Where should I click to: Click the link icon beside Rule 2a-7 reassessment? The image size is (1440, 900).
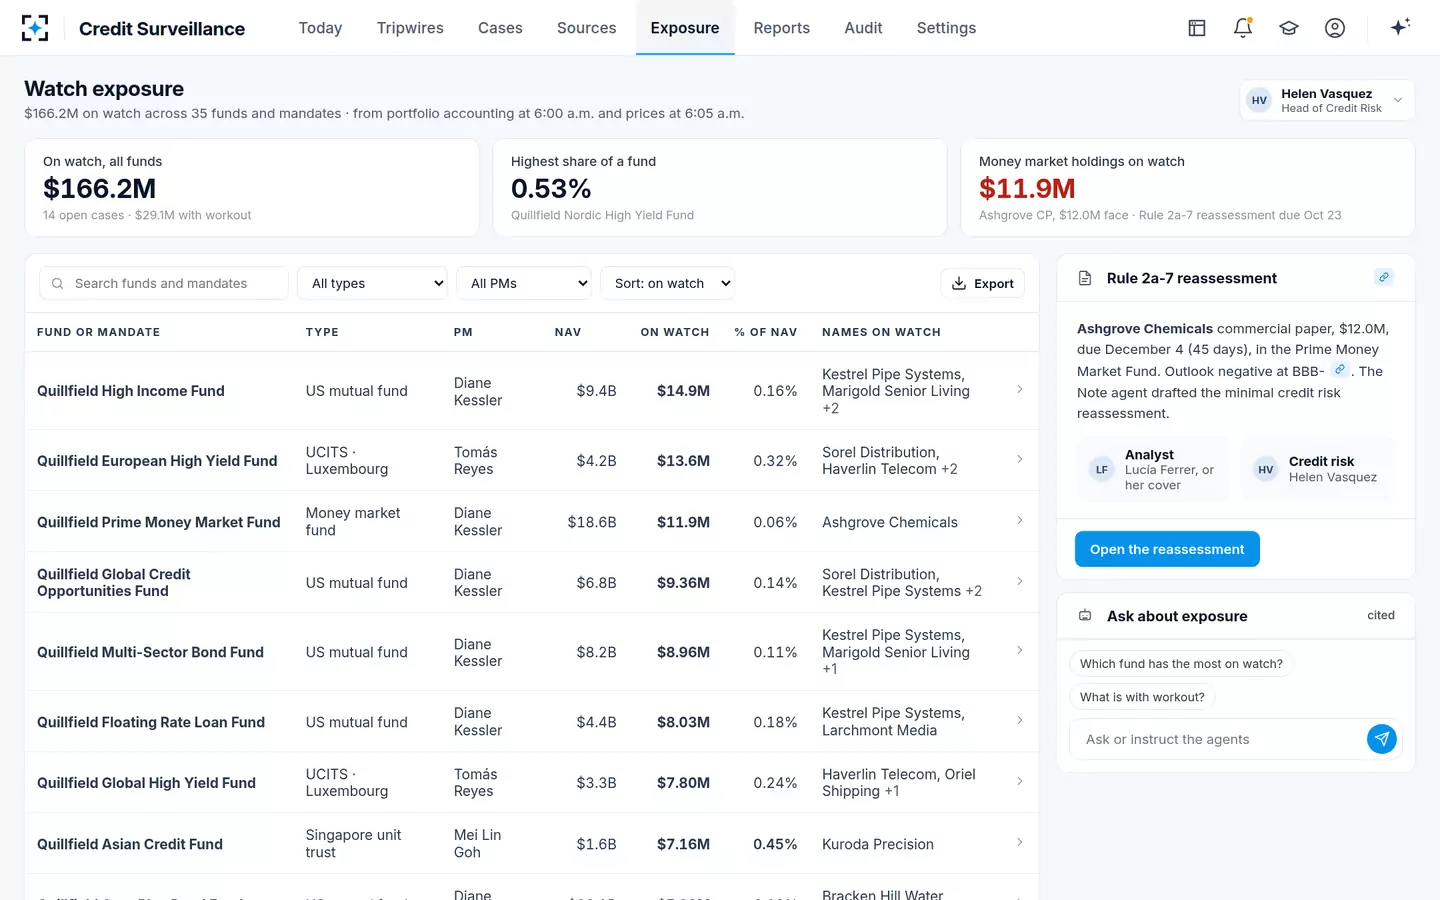click(1384, 277)
